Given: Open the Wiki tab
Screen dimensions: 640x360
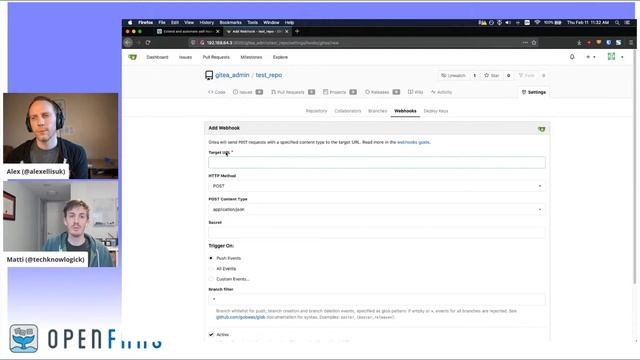Looking at the screenshot, I should tap(415, 92).
